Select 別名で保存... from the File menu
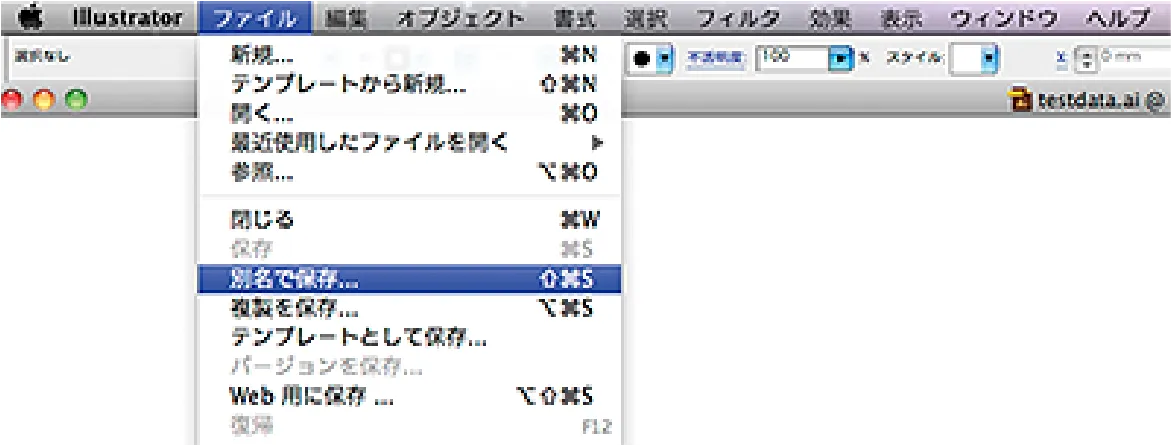 pyautogui.click(x=409, y=279)
